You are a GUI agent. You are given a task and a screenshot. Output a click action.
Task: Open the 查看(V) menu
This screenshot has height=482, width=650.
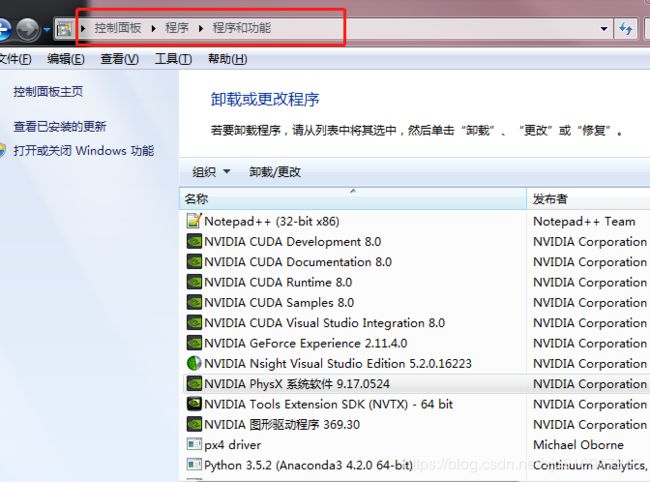pos(119,59)
